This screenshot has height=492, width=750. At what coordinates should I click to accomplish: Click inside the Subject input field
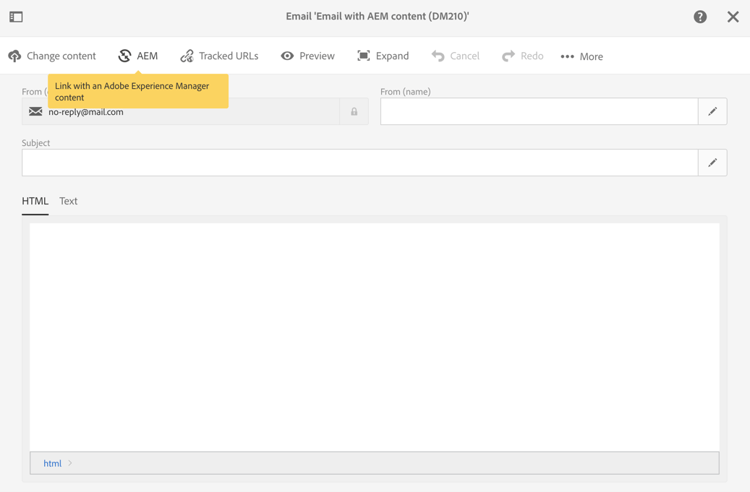click(360, 163)
